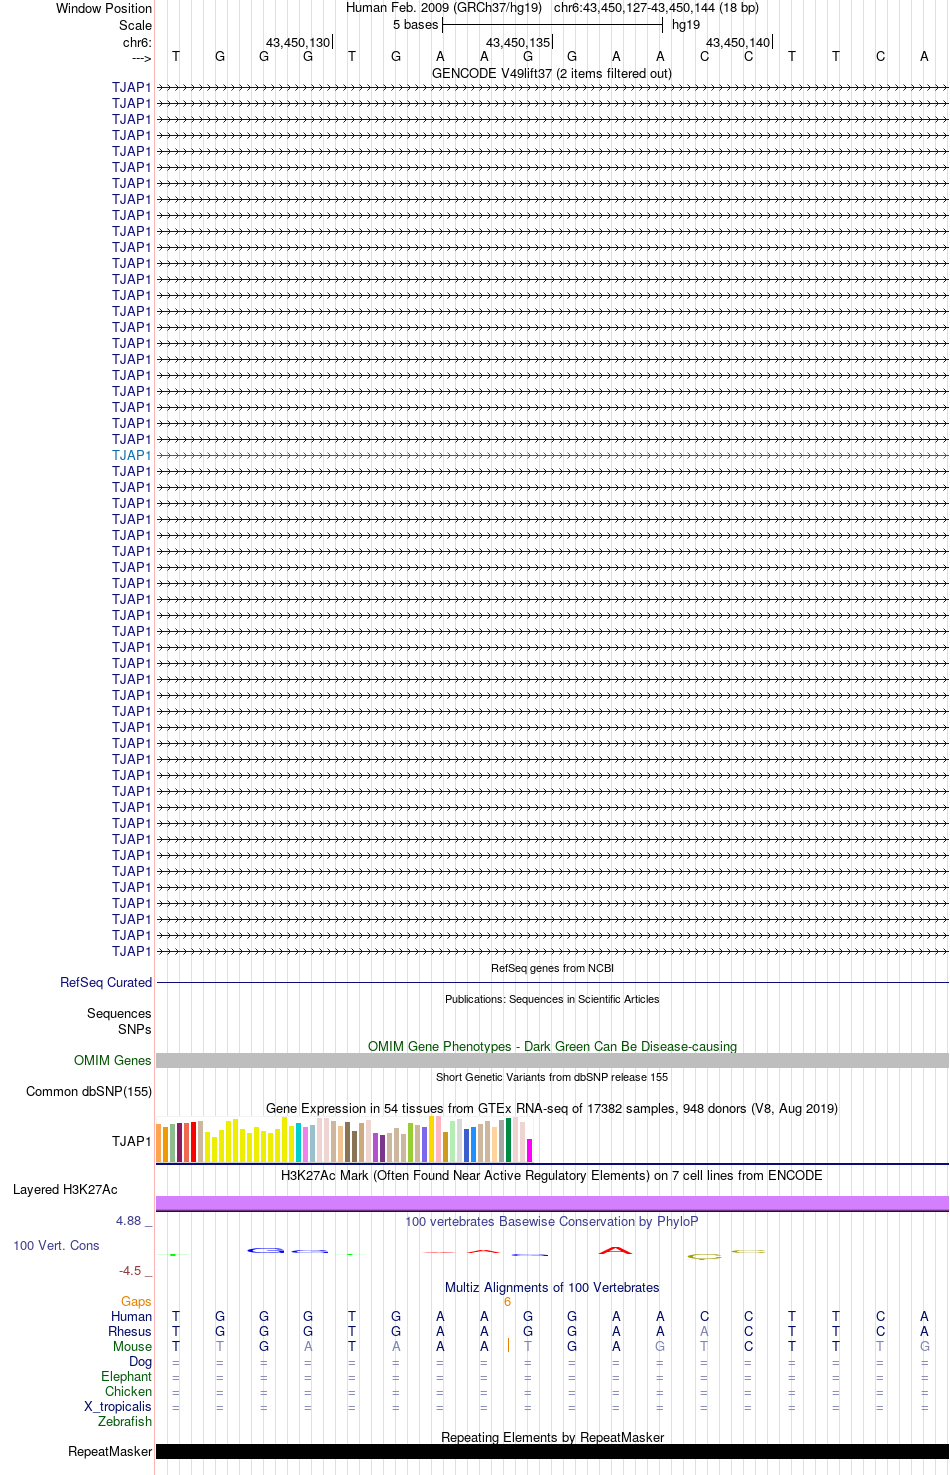Viewport: 950px width, 1475px height.
Task: Click the 100 Vert. Cons label
Action: 56,1246
